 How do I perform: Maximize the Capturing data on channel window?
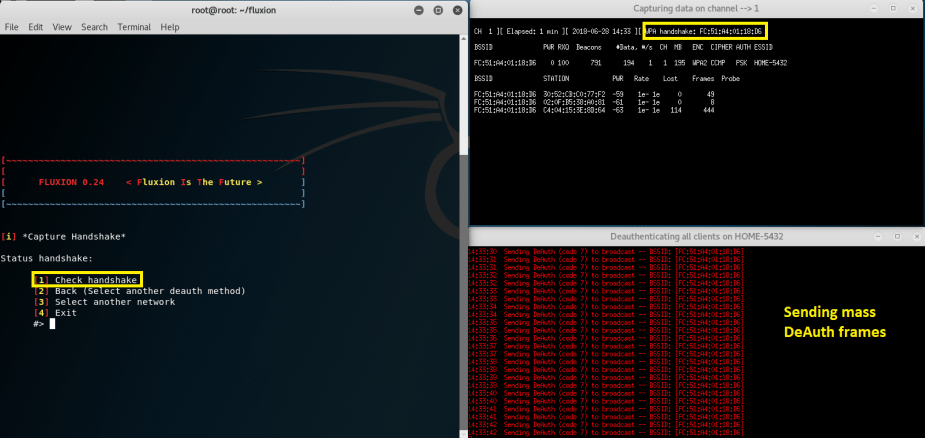click(891, 10)
